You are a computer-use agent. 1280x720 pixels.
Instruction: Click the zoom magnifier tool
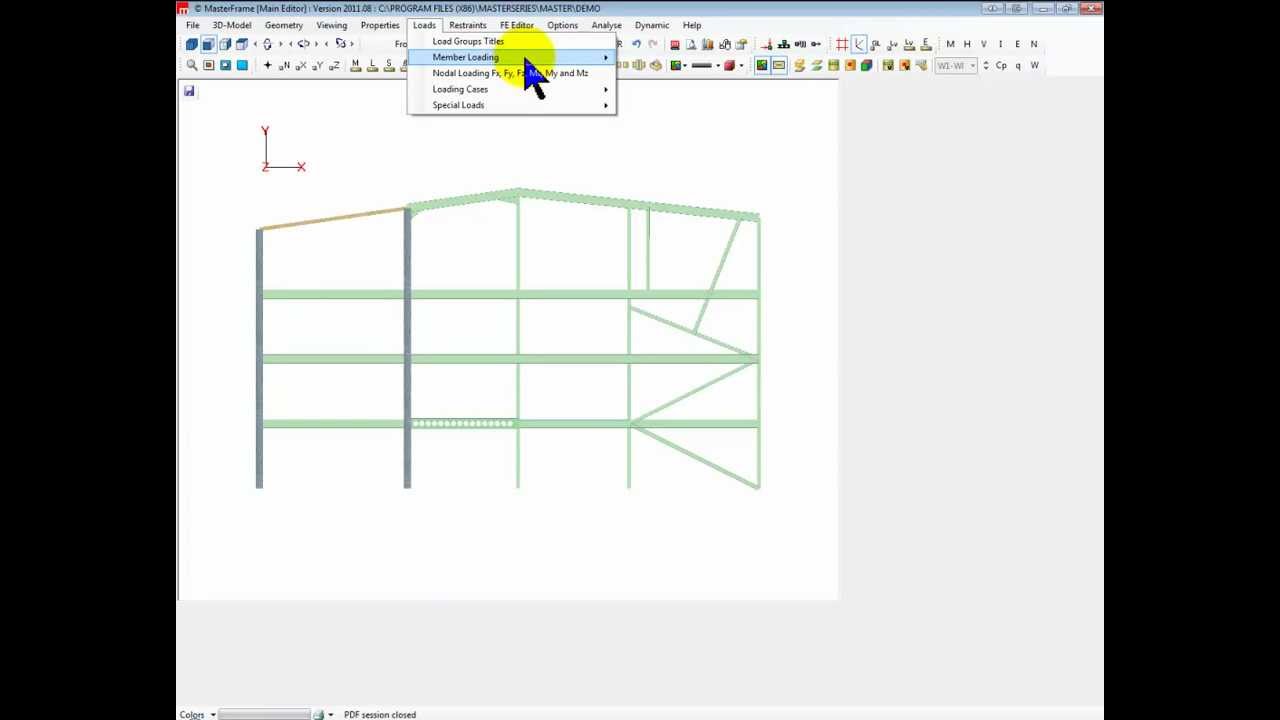click(x=191, y=65)
